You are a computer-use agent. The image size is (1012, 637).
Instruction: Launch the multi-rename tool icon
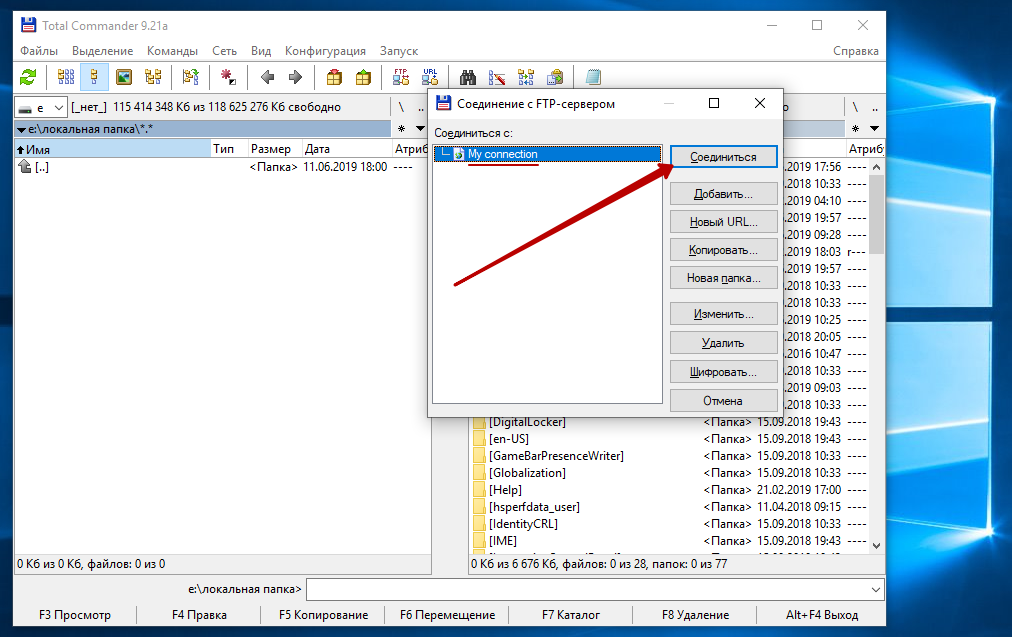497,77
